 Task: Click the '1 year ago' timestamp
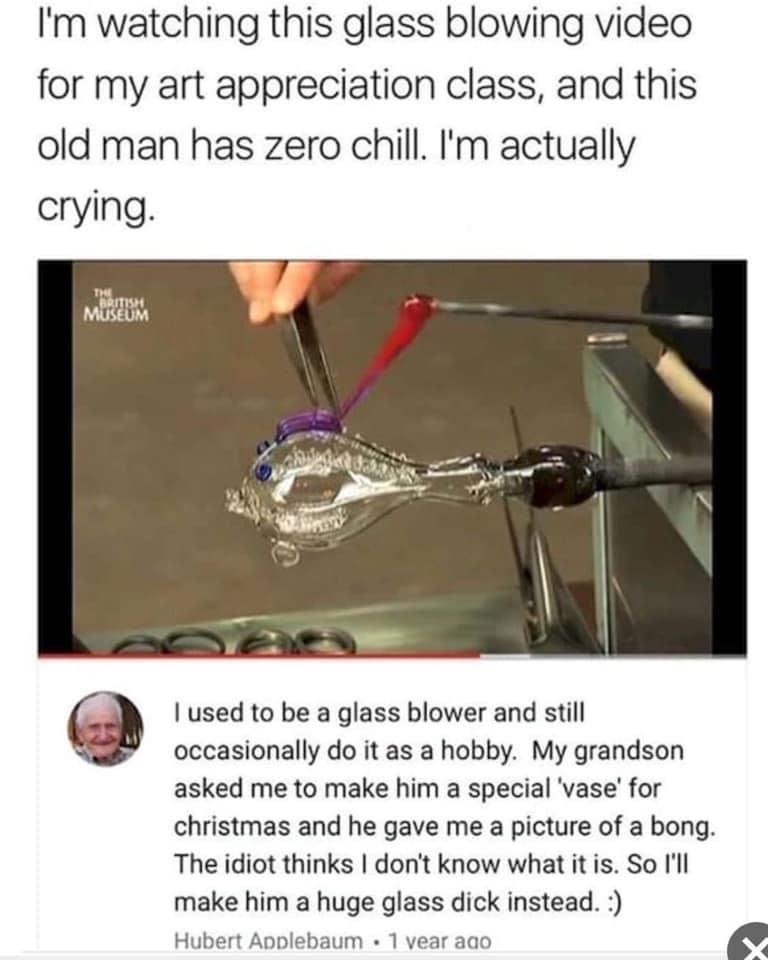pos(440,940)
